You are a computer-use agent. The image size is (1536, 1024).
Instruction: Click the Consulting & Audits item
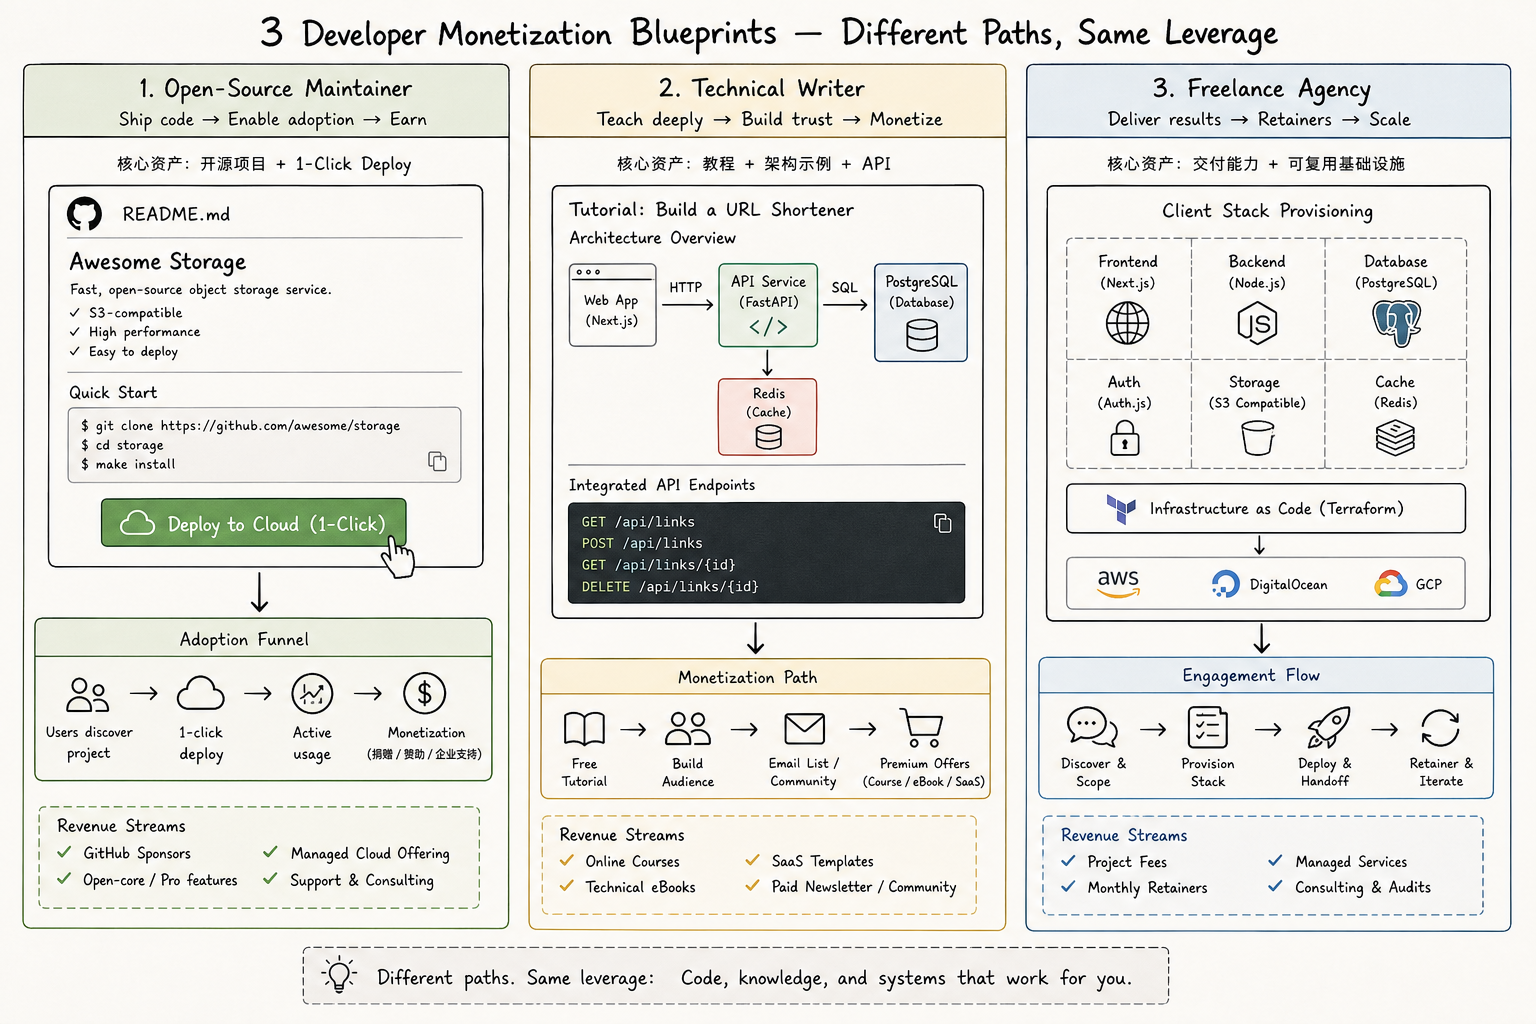(1350, 887)
